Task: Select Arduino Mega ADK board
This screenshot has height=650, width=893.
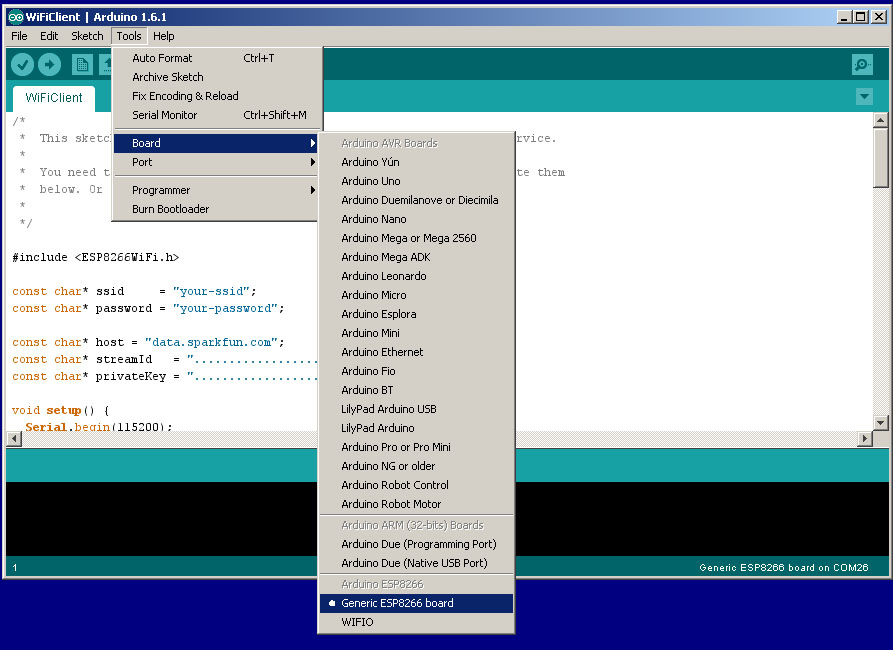Action: tap(416, 257)
